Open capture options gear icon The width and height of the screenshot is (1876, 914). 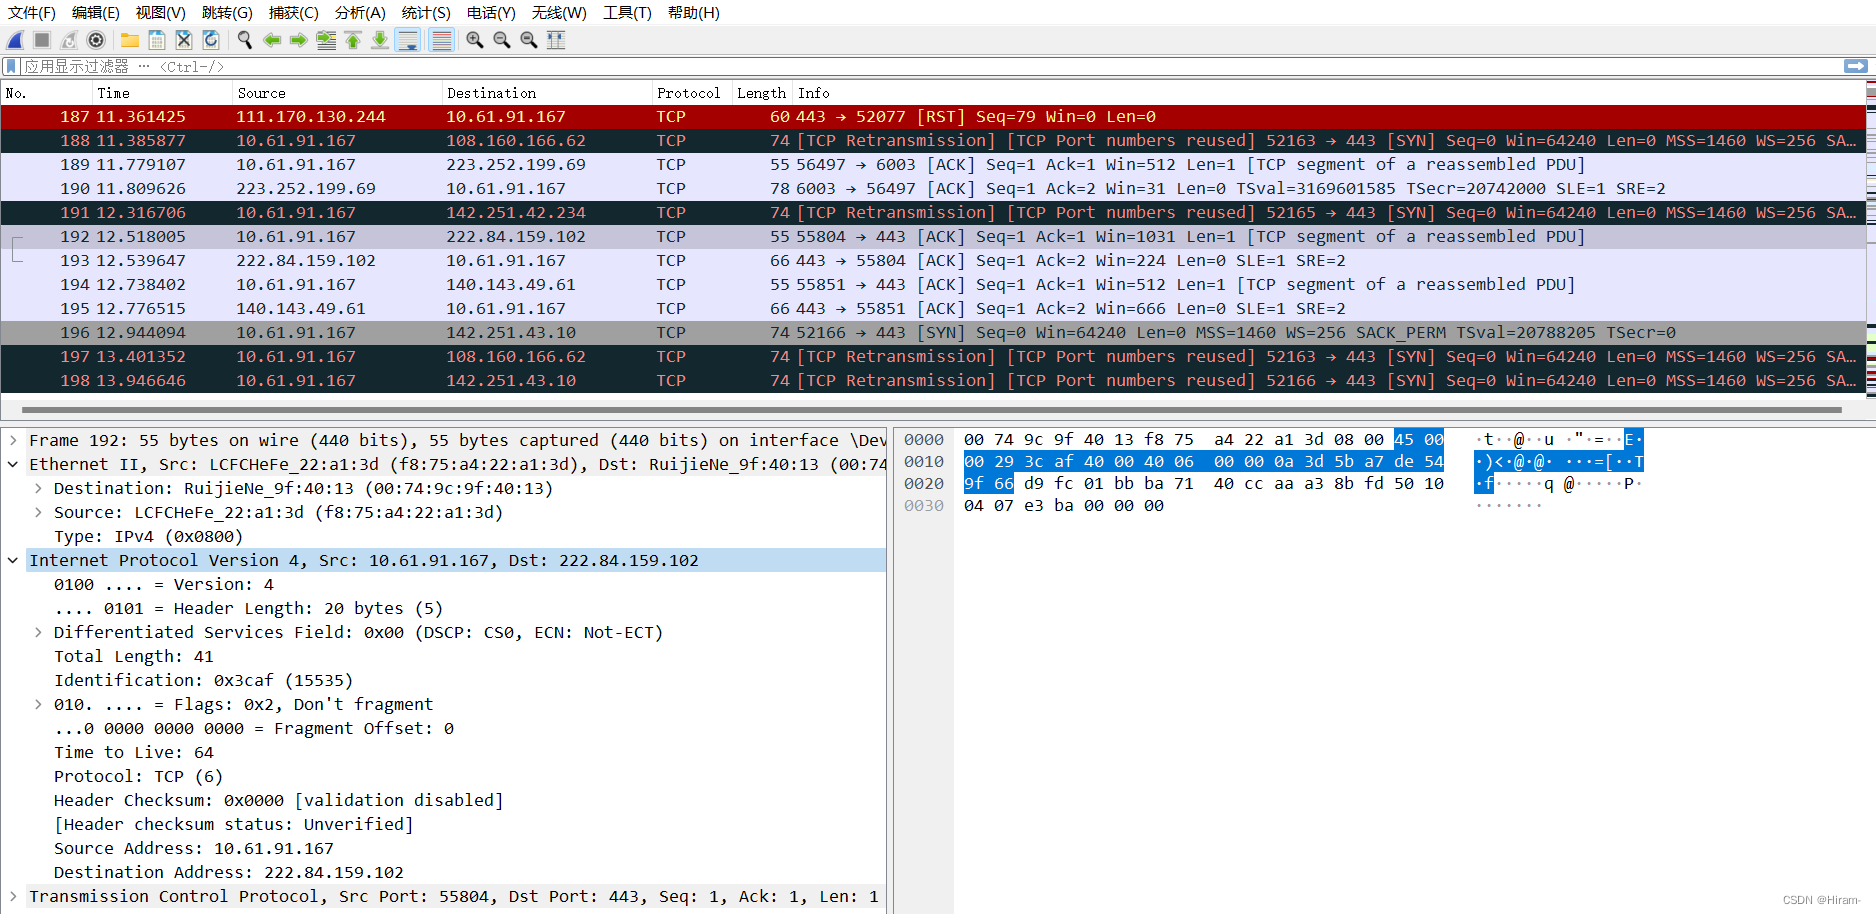point(96,40)
